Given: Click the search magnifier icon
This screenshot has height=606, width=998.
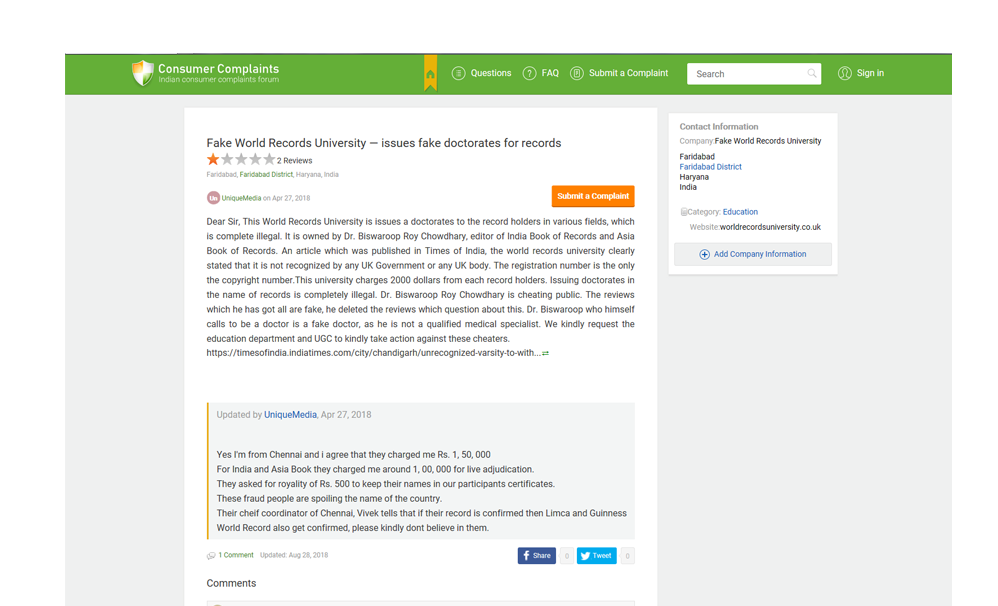Looking at the screenshot, I should (x=812, y=73).
